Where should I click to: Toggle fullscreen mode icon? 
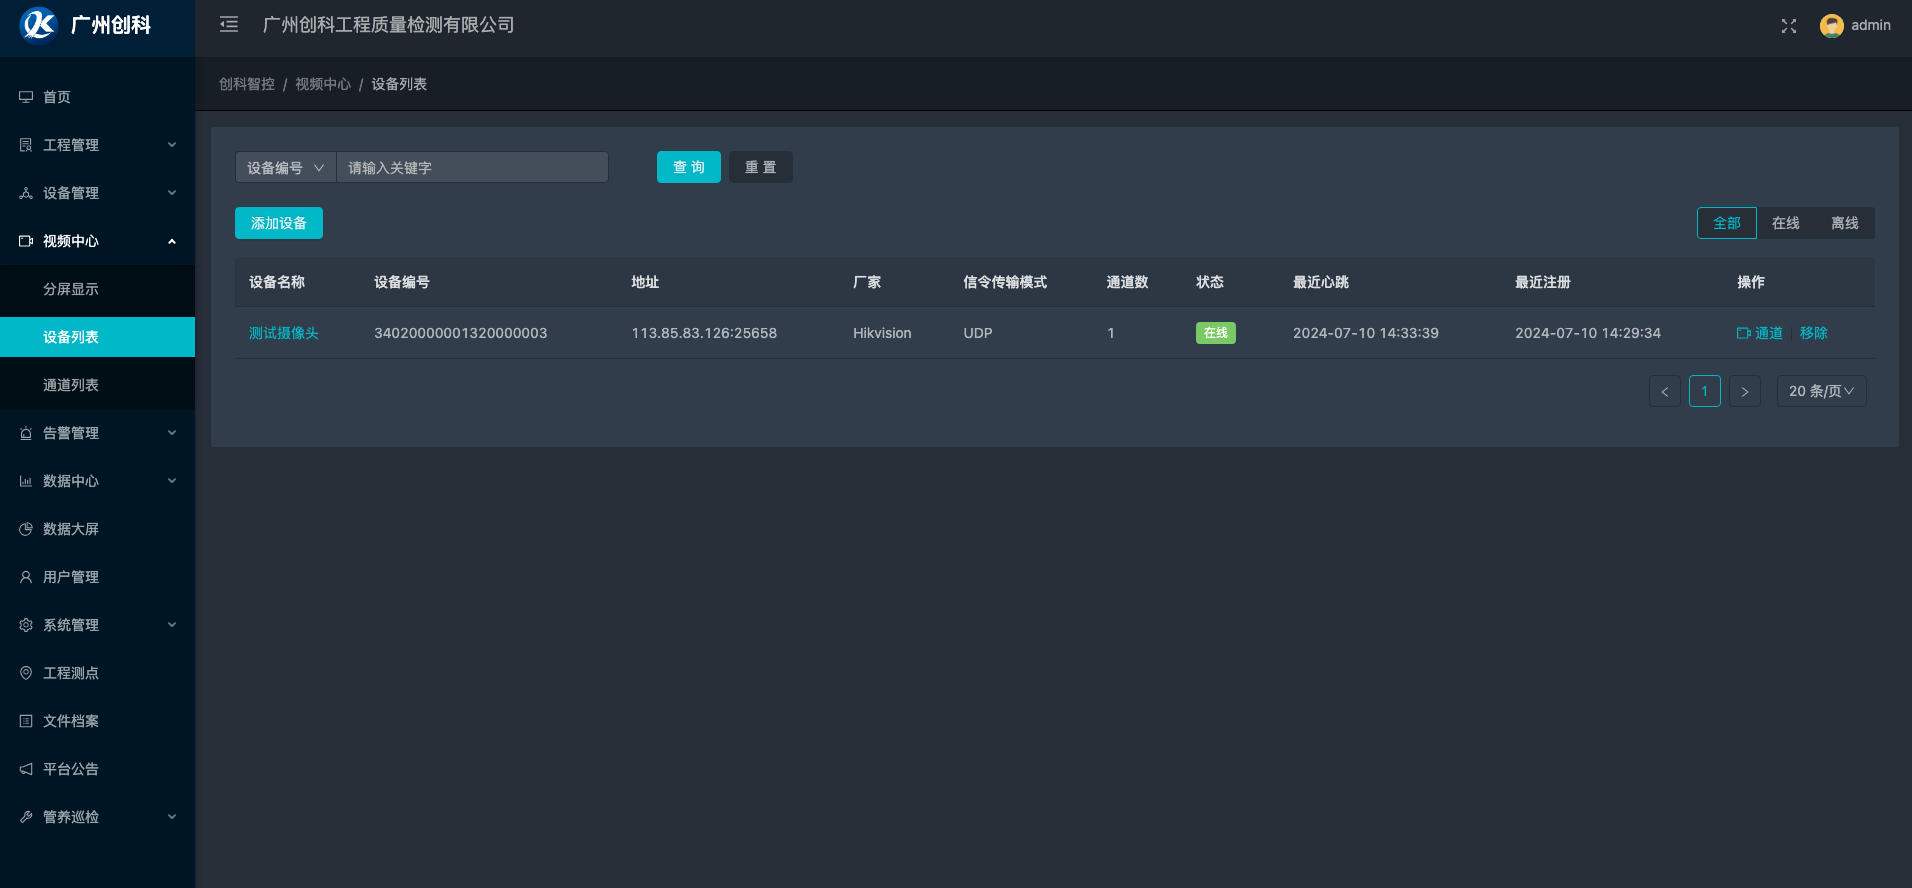[x=1788, y=26]
